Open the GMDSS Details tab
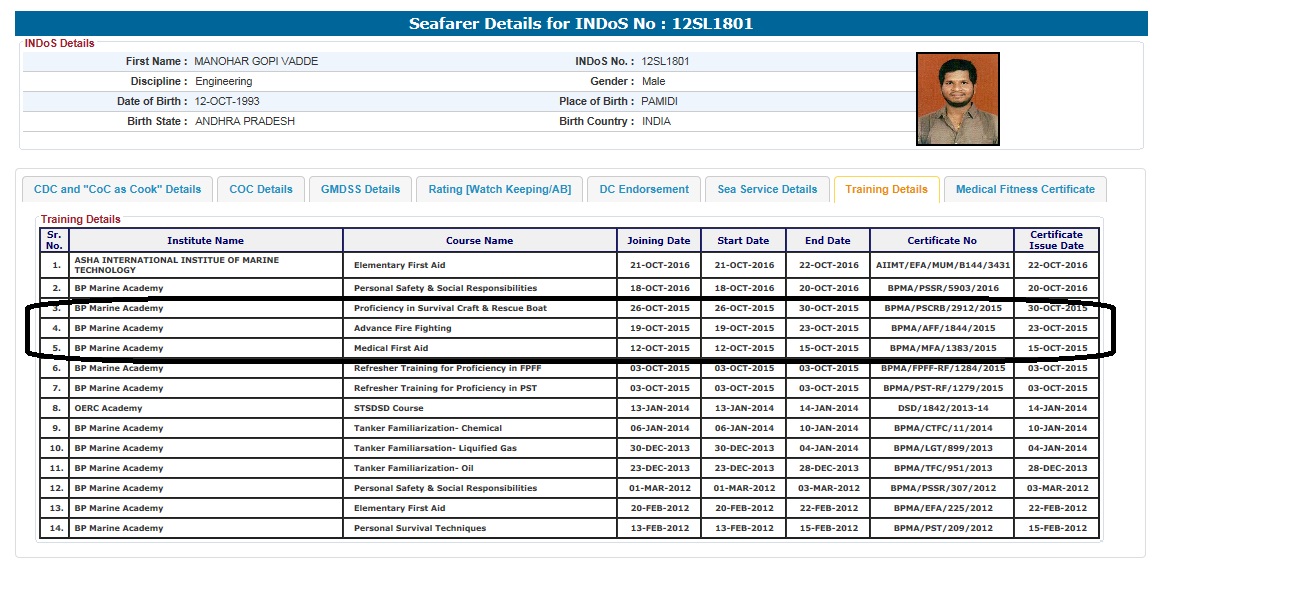The width and height of the screenshot is (1304, 591). [360, 189]
